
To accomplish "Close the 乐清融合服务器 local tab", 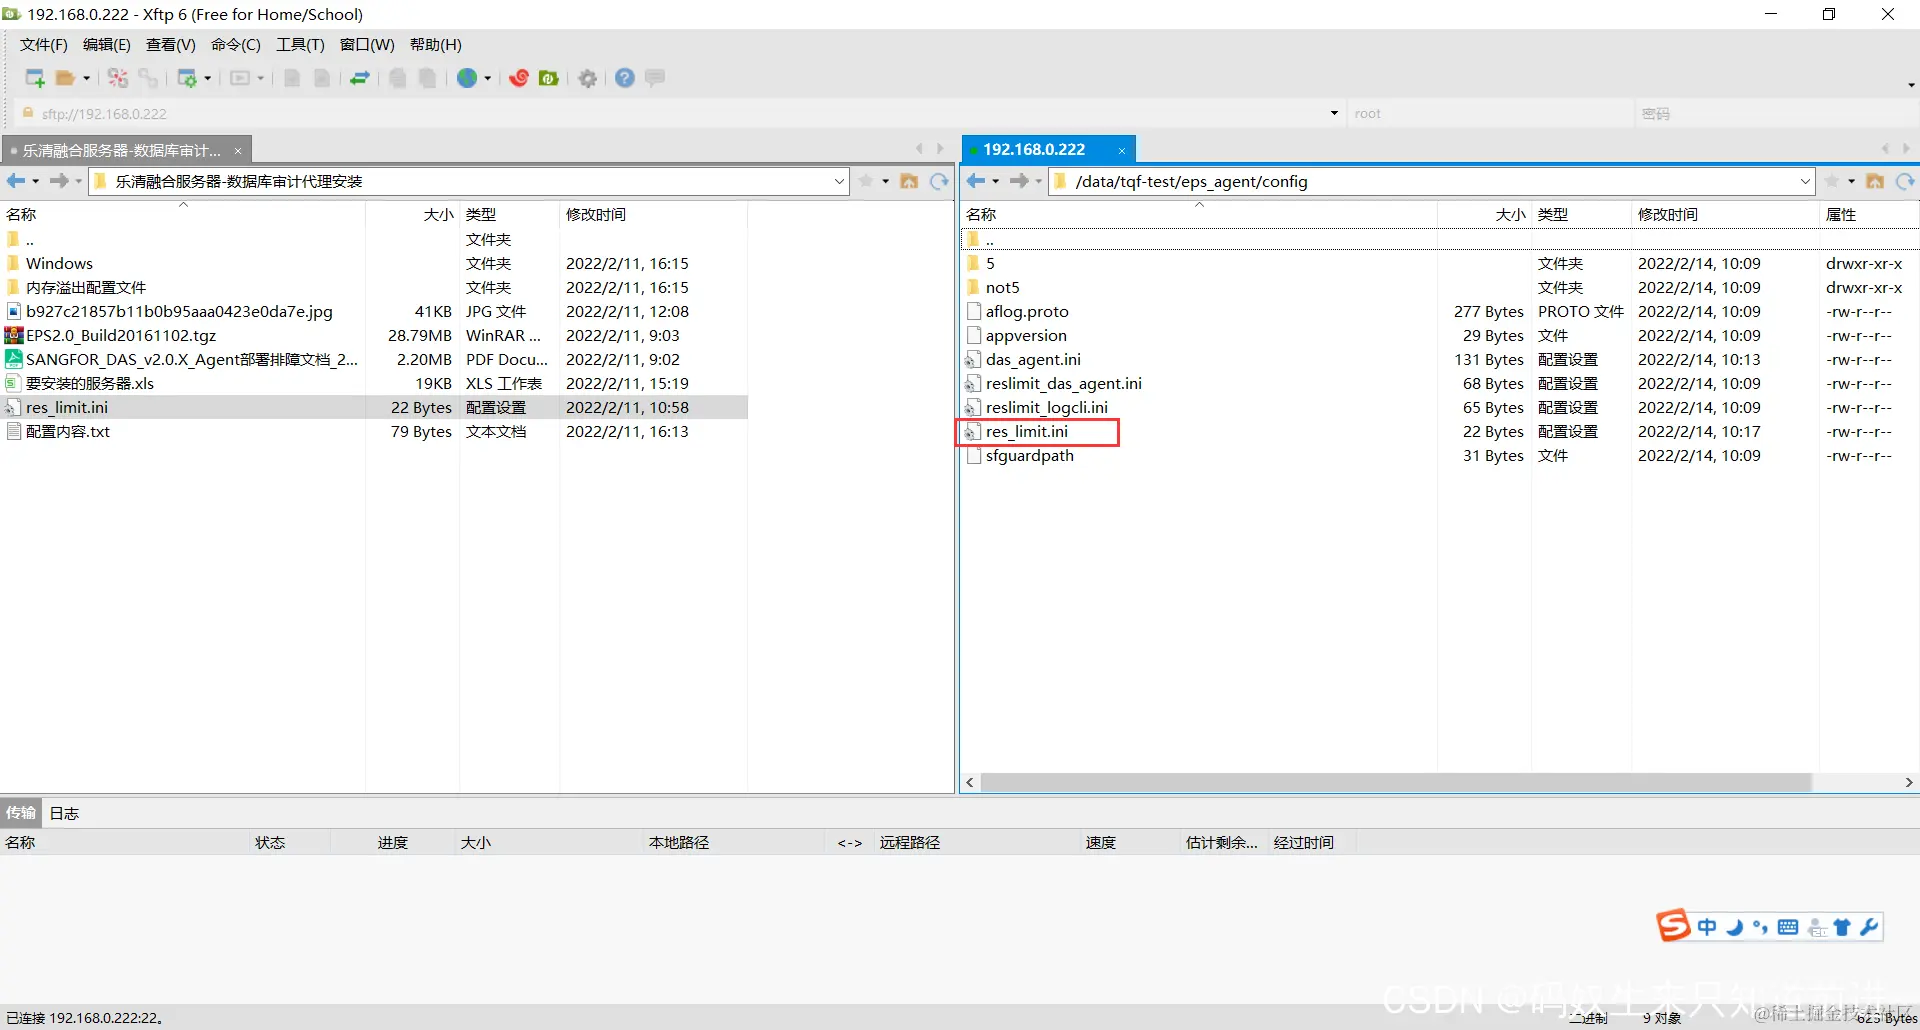I will [238, 151].
